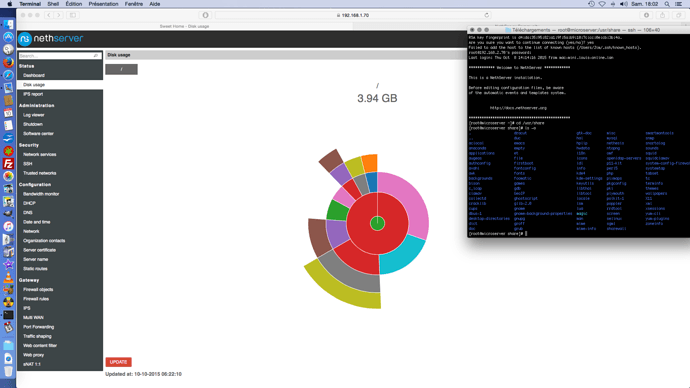Click the green center of the sunburst chart

[377, 223]
